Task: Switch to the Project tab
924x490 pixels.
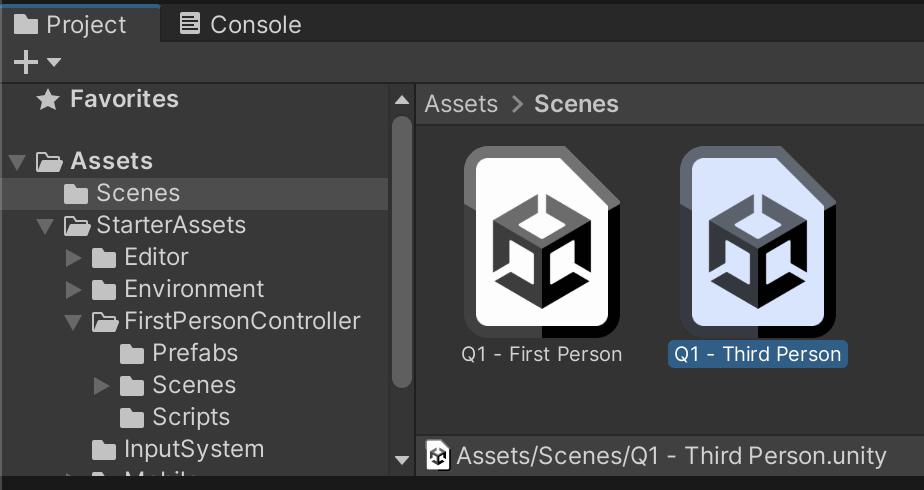Action: pyautogui.click(x=70, y=24)
